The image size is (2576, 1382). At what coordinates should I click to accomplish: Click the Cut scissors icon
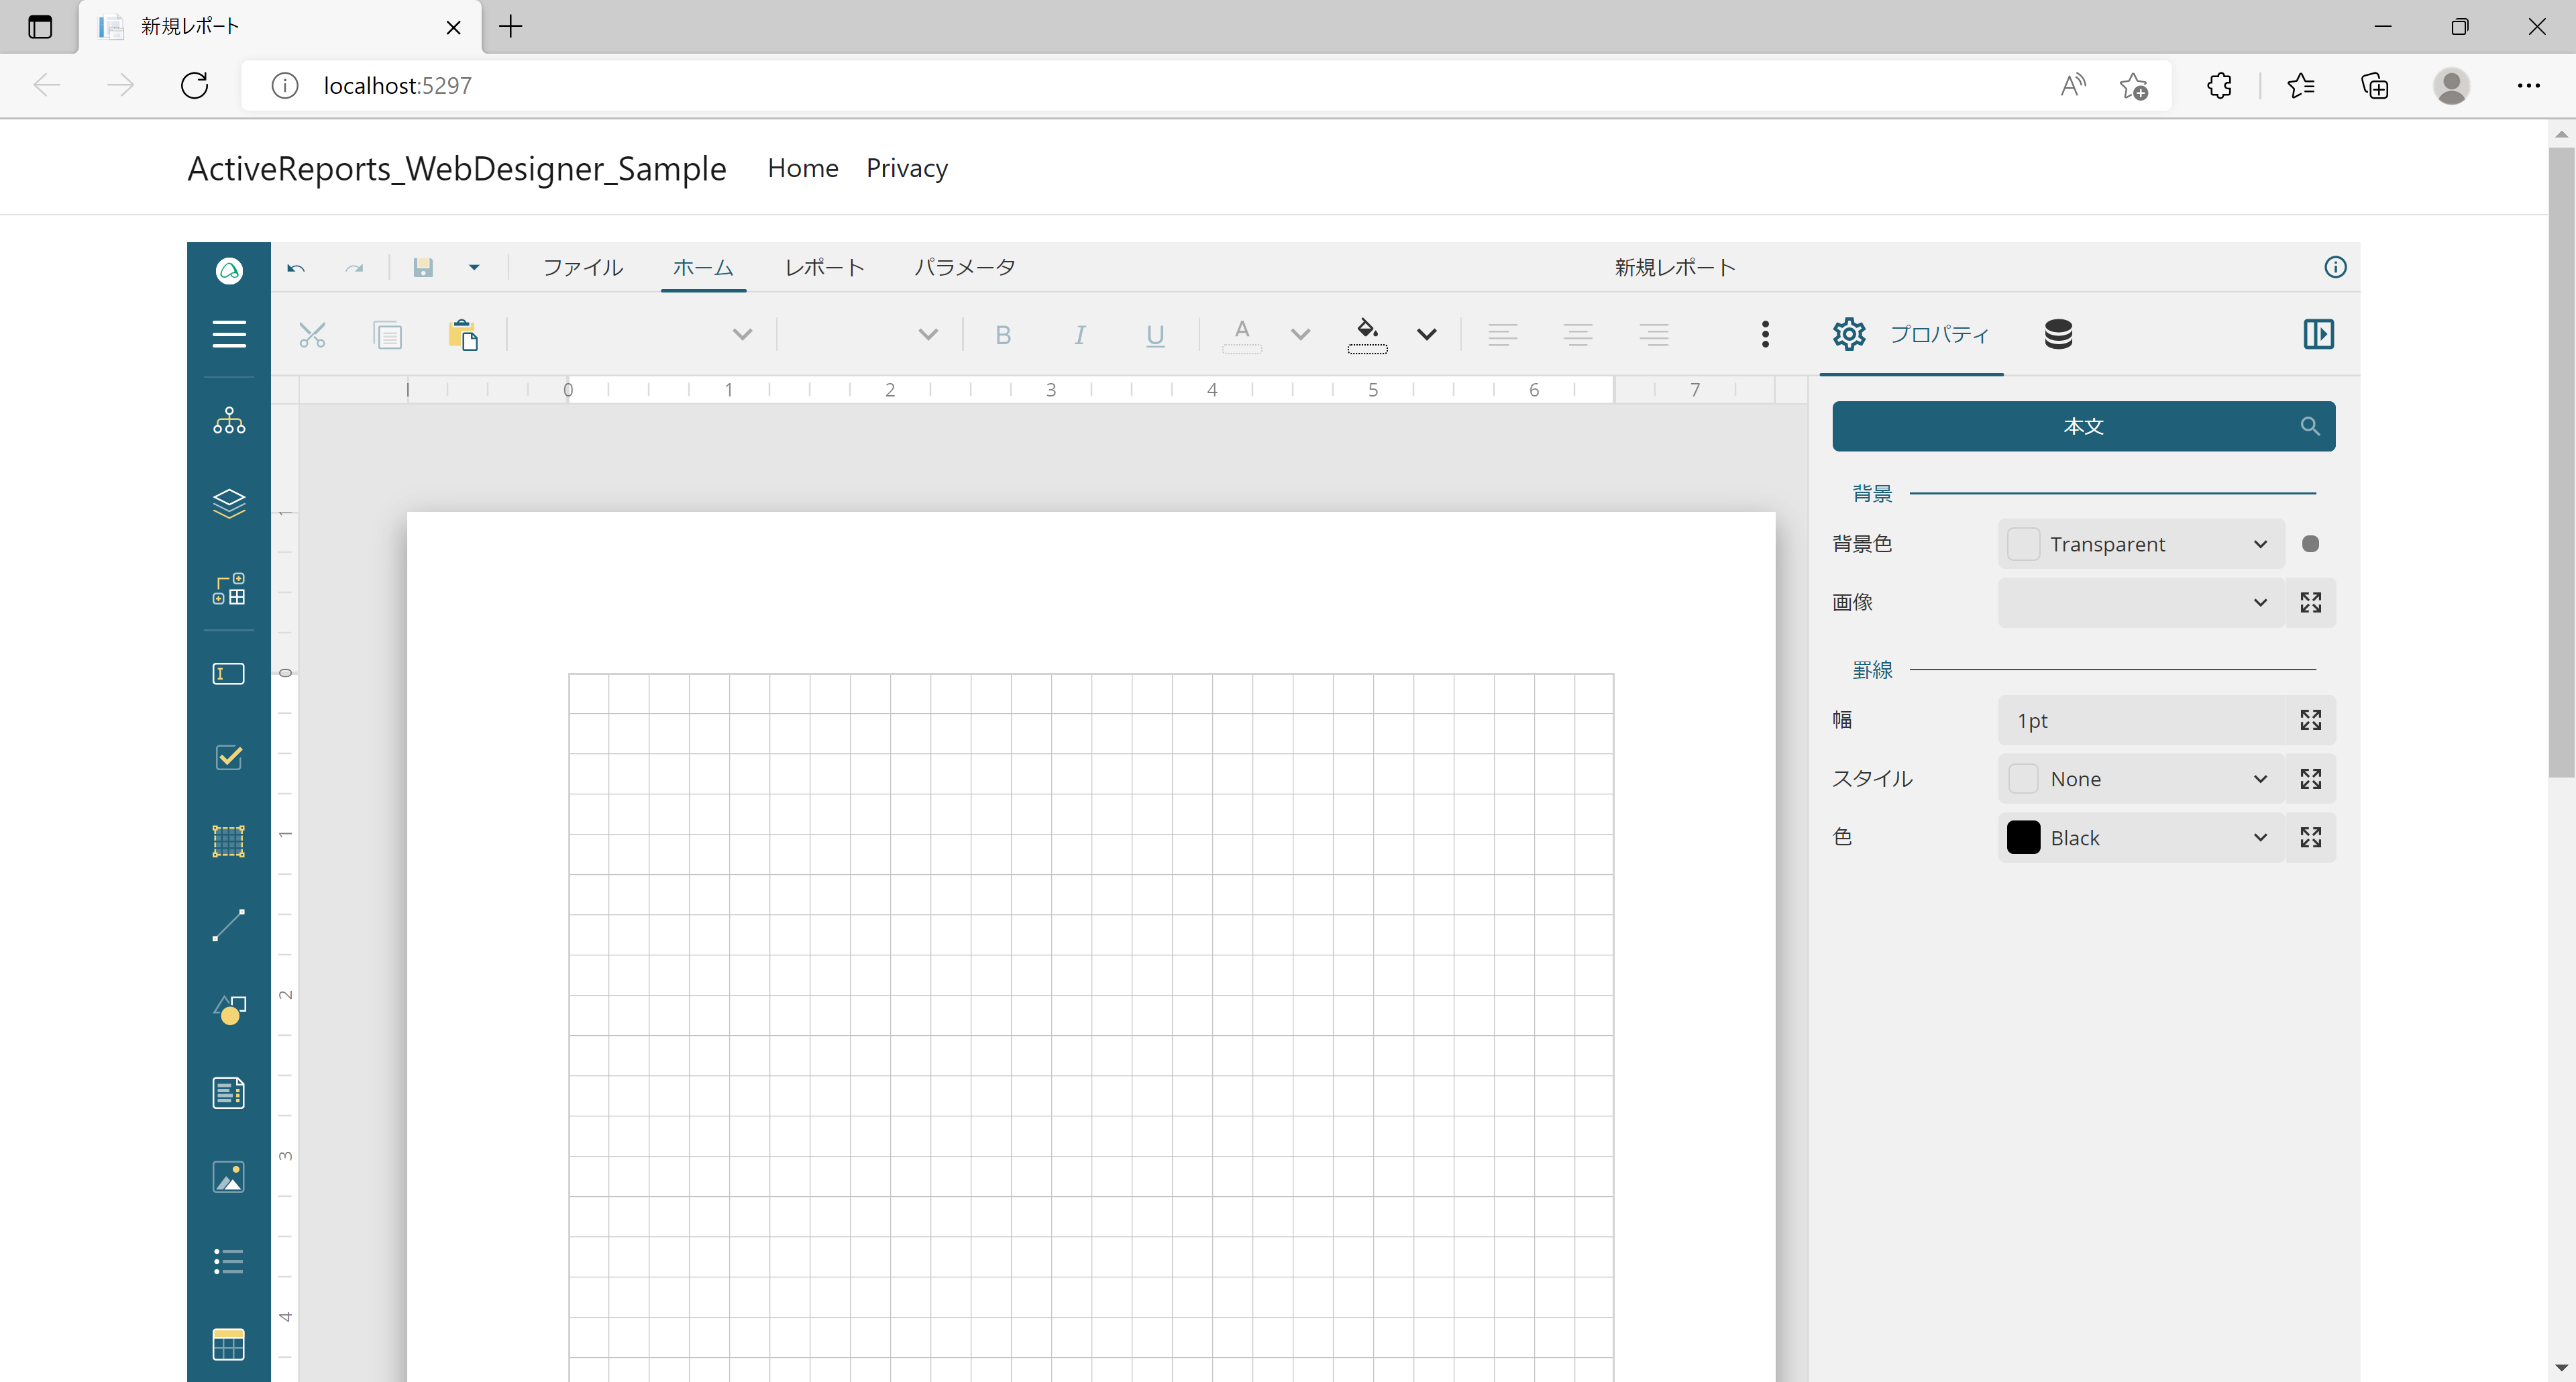tap(312, 334)
